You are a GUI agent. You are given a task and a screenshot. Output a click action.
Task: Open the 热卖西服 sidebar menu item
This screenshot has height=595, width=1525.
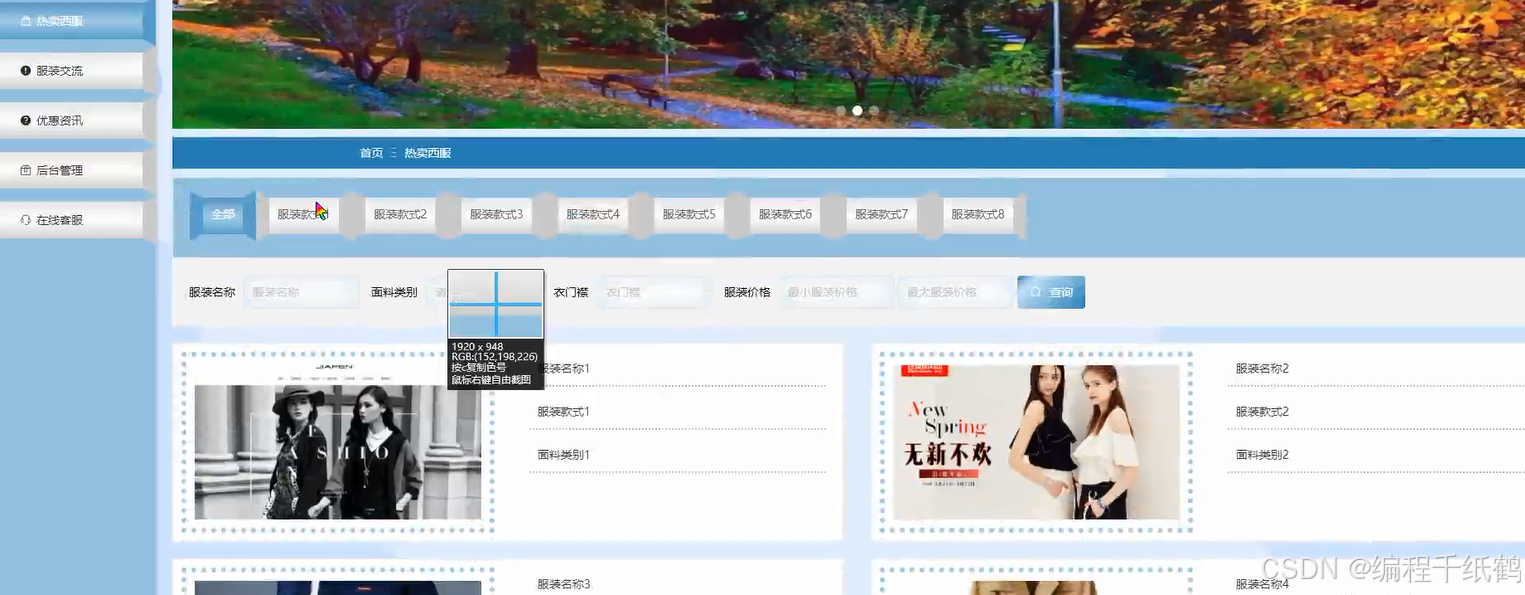click(72, 21)
